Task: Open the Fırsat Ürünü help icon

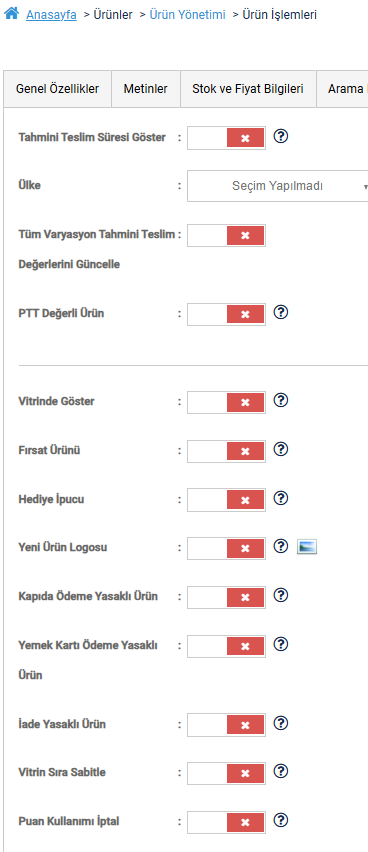Action: pyautogui.click(x=280, y=449)
